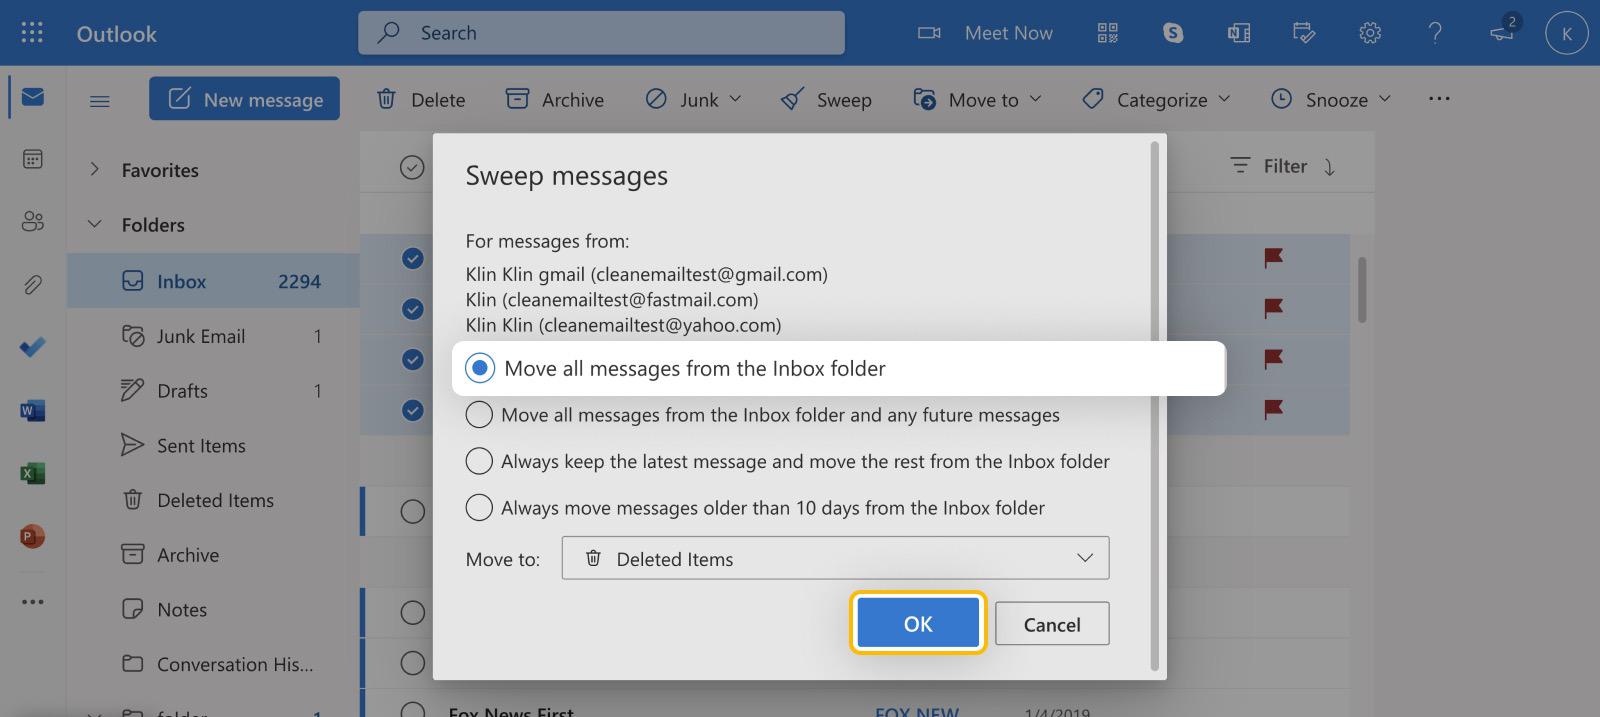Open the QR code icon in header
The height and width of the screenshot is (717, 1600).
tap(1108, 33)
